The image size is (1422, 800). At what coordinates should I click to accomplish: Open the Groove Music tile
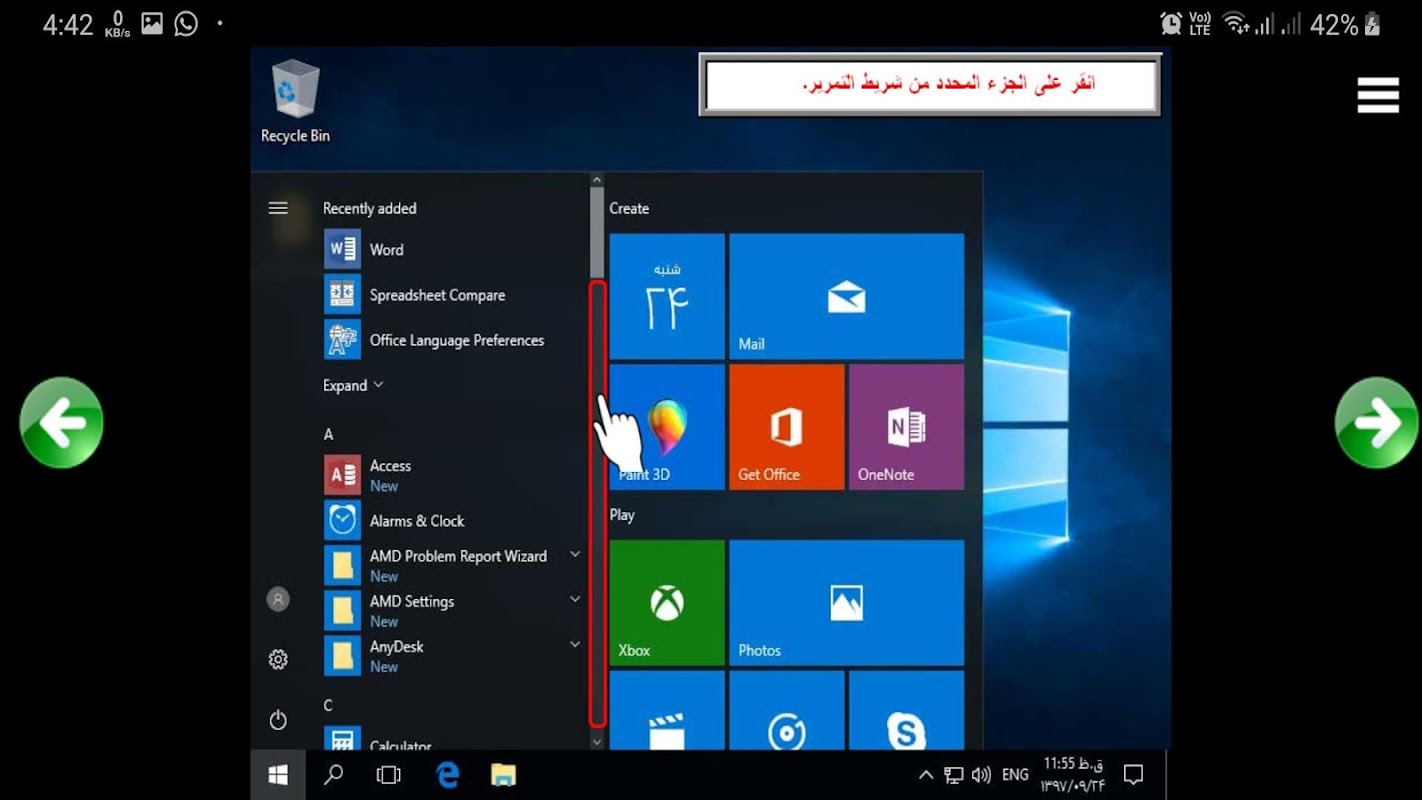point(787,711)
